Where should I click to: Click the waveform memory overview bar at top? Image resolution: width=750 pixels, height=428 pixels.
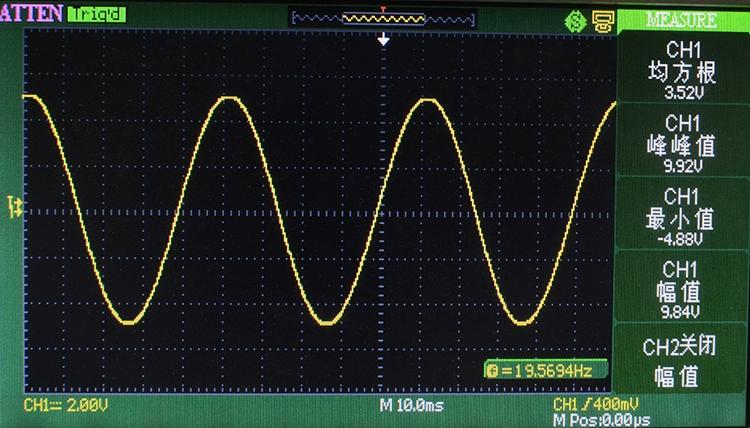click(383, 18)
